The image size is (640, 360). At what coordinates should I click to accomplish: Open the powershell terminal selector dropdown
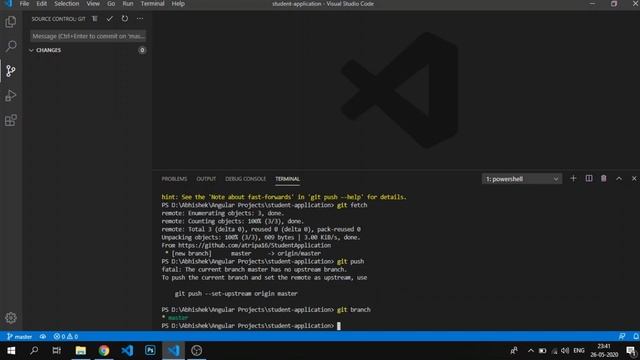522,179
